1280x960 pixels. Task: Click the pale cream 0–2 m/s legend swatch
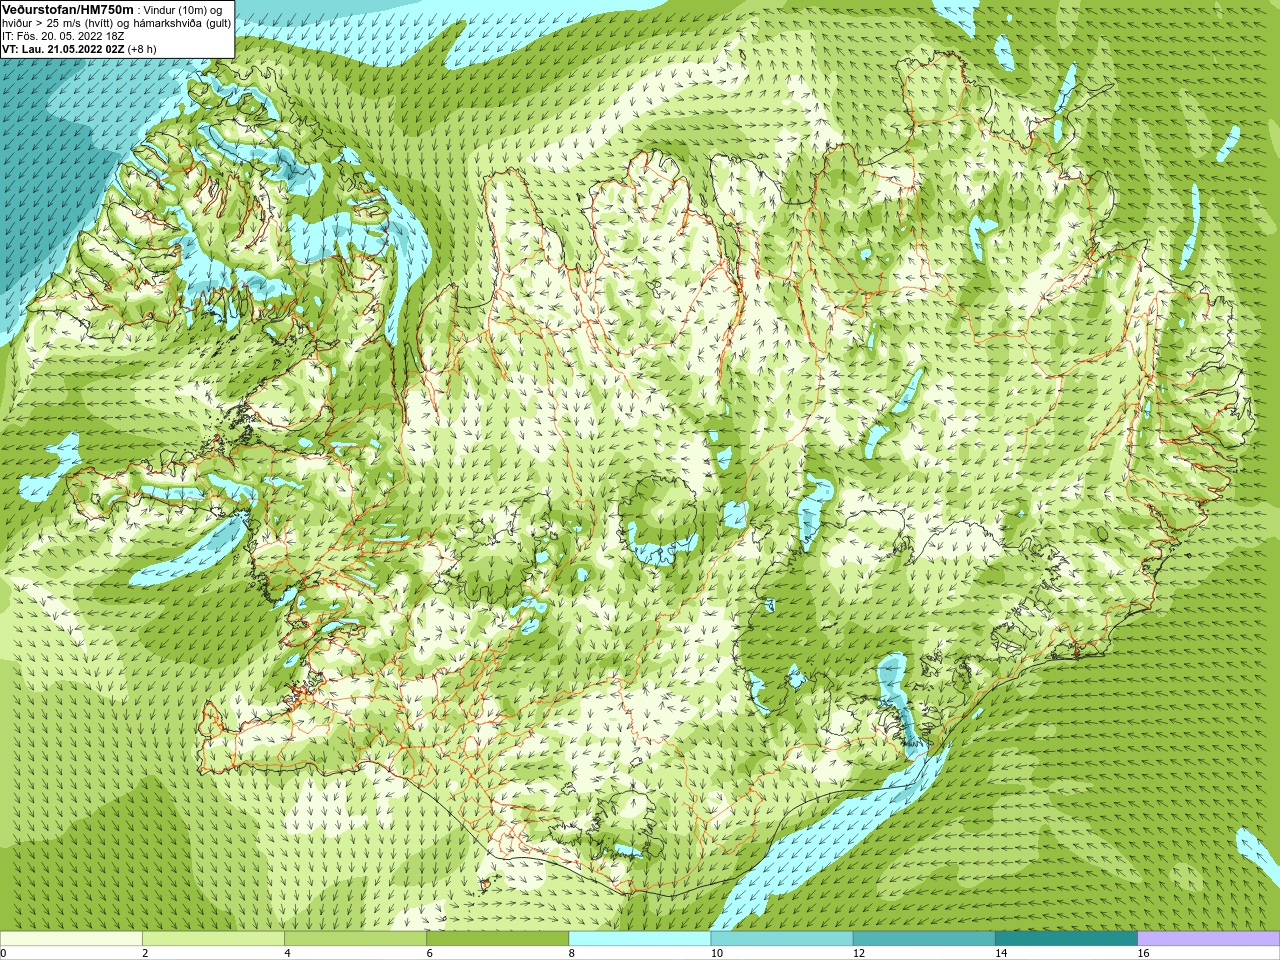71,939
